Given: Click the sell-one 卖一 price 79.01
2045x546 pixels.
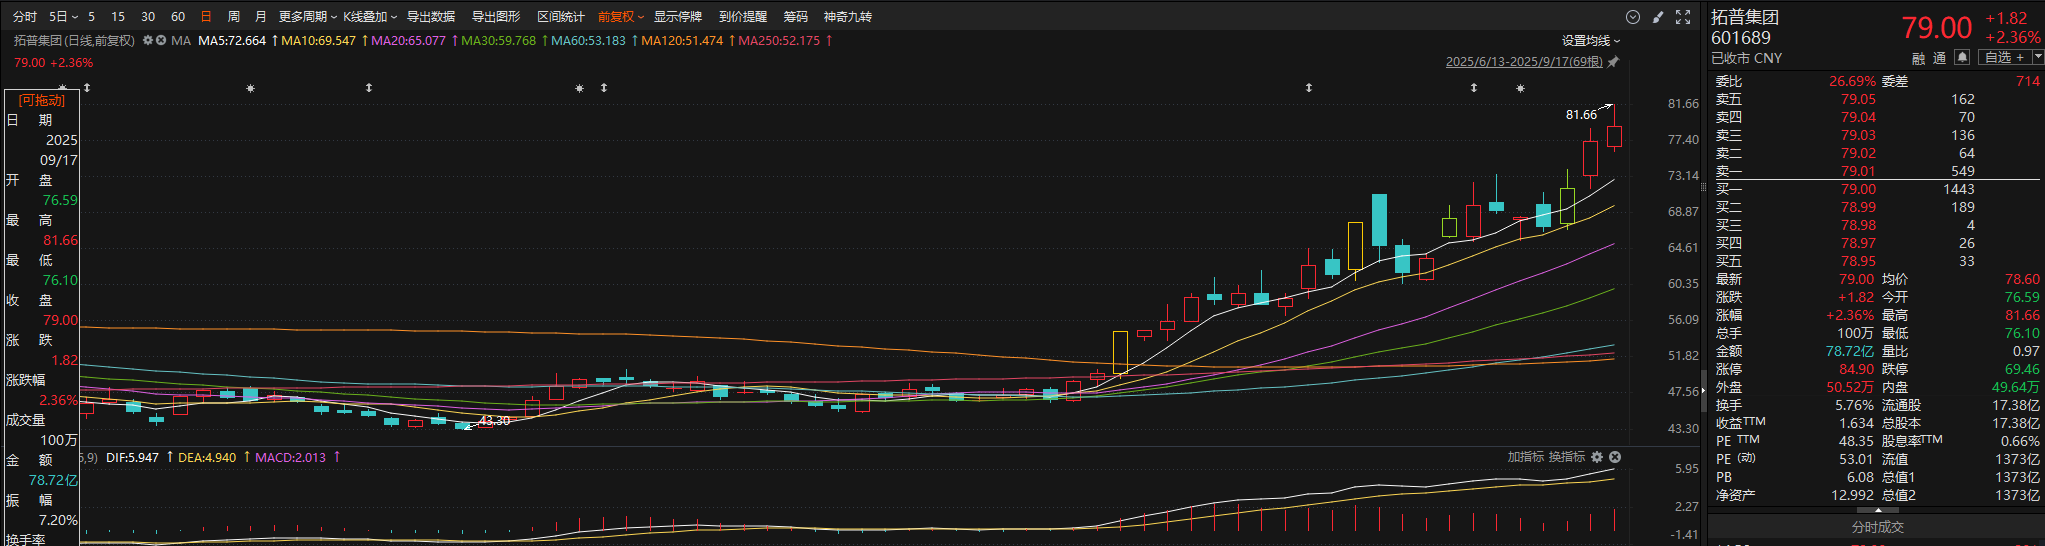Looking at the screenshot, I should [x=1859, y=171].
